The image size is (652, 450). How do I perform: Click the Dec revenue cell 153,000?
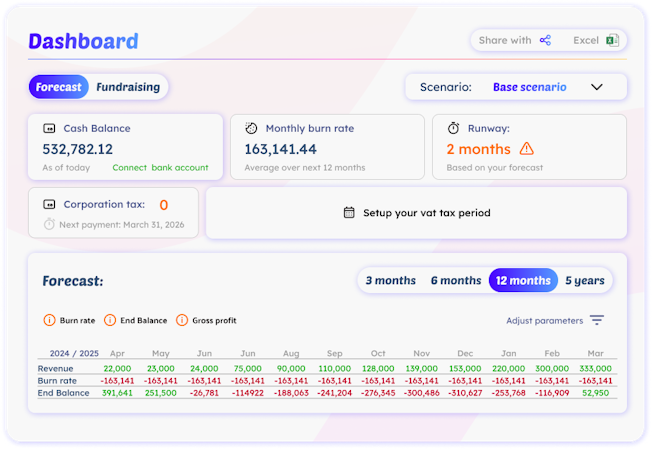point(465,368)
